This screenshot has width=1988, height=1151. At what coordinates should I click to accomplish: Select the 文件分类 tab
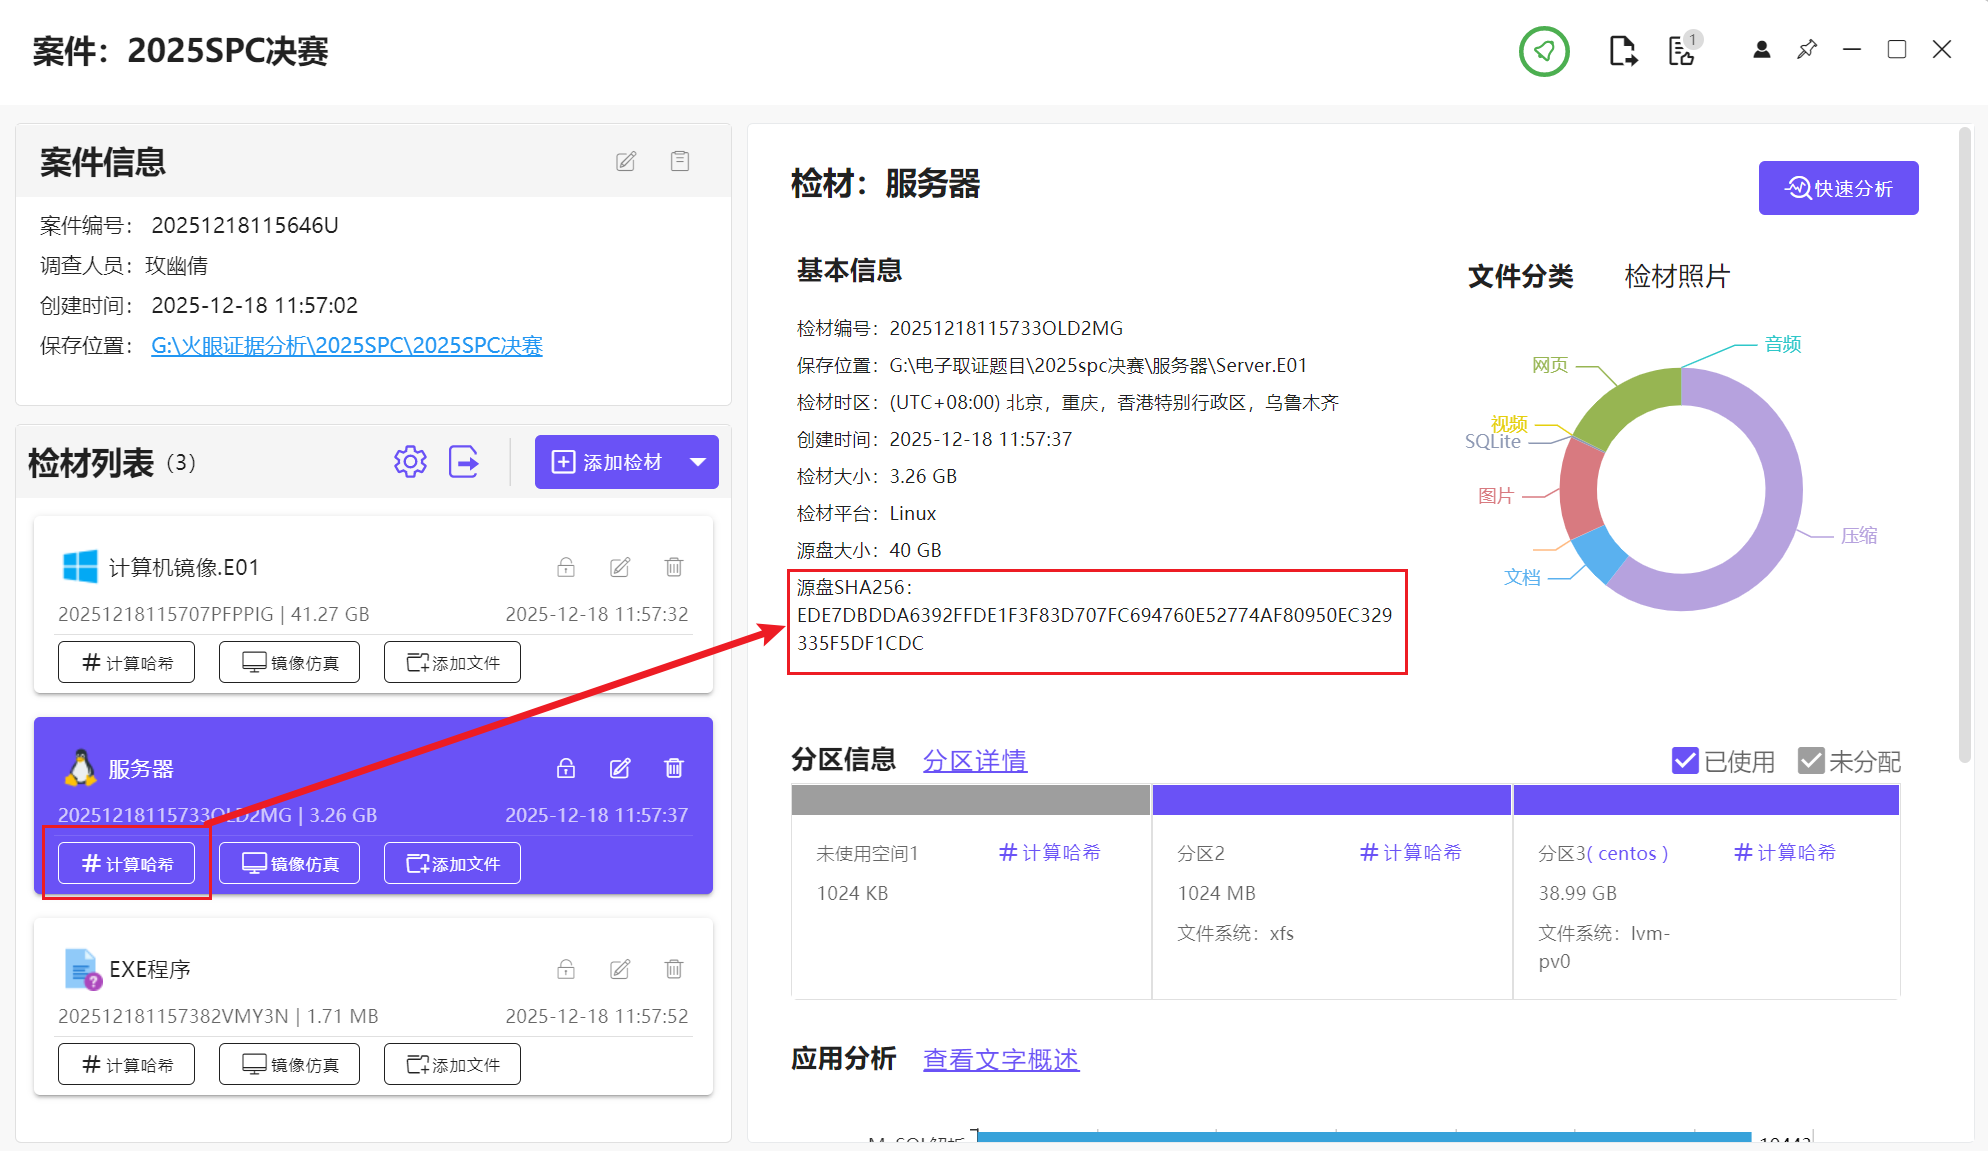(1520, 276)
